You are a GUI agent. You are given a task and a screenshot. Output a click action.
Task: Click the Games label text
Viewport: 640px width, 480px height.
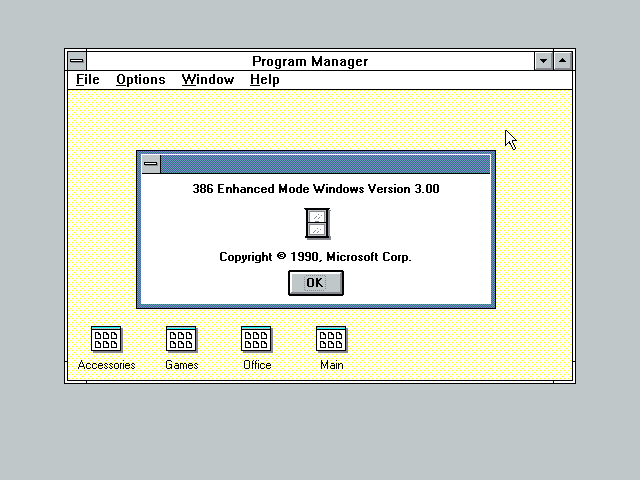tap(182, 365)
